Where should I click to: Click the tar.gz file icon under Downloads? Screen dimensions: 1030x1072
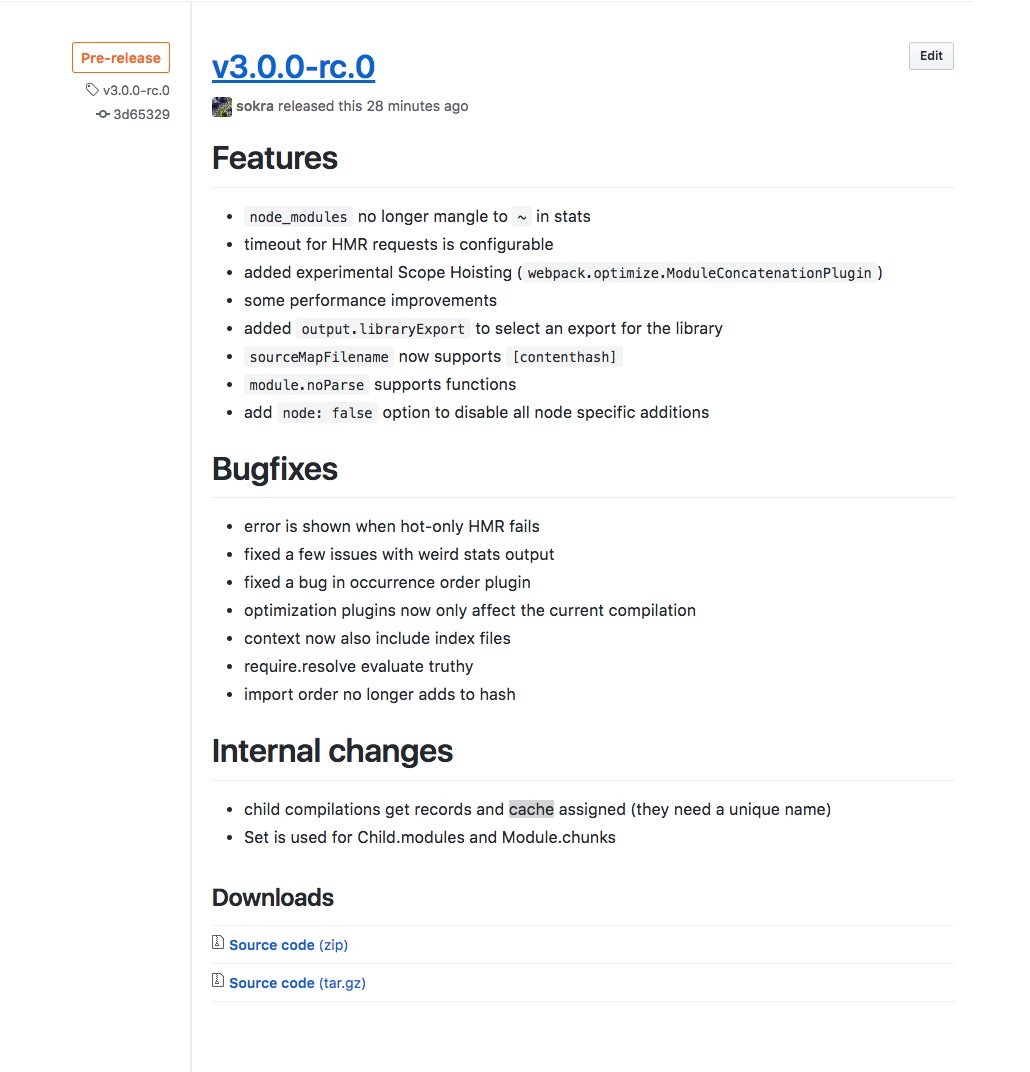click(x=218, y=980)
